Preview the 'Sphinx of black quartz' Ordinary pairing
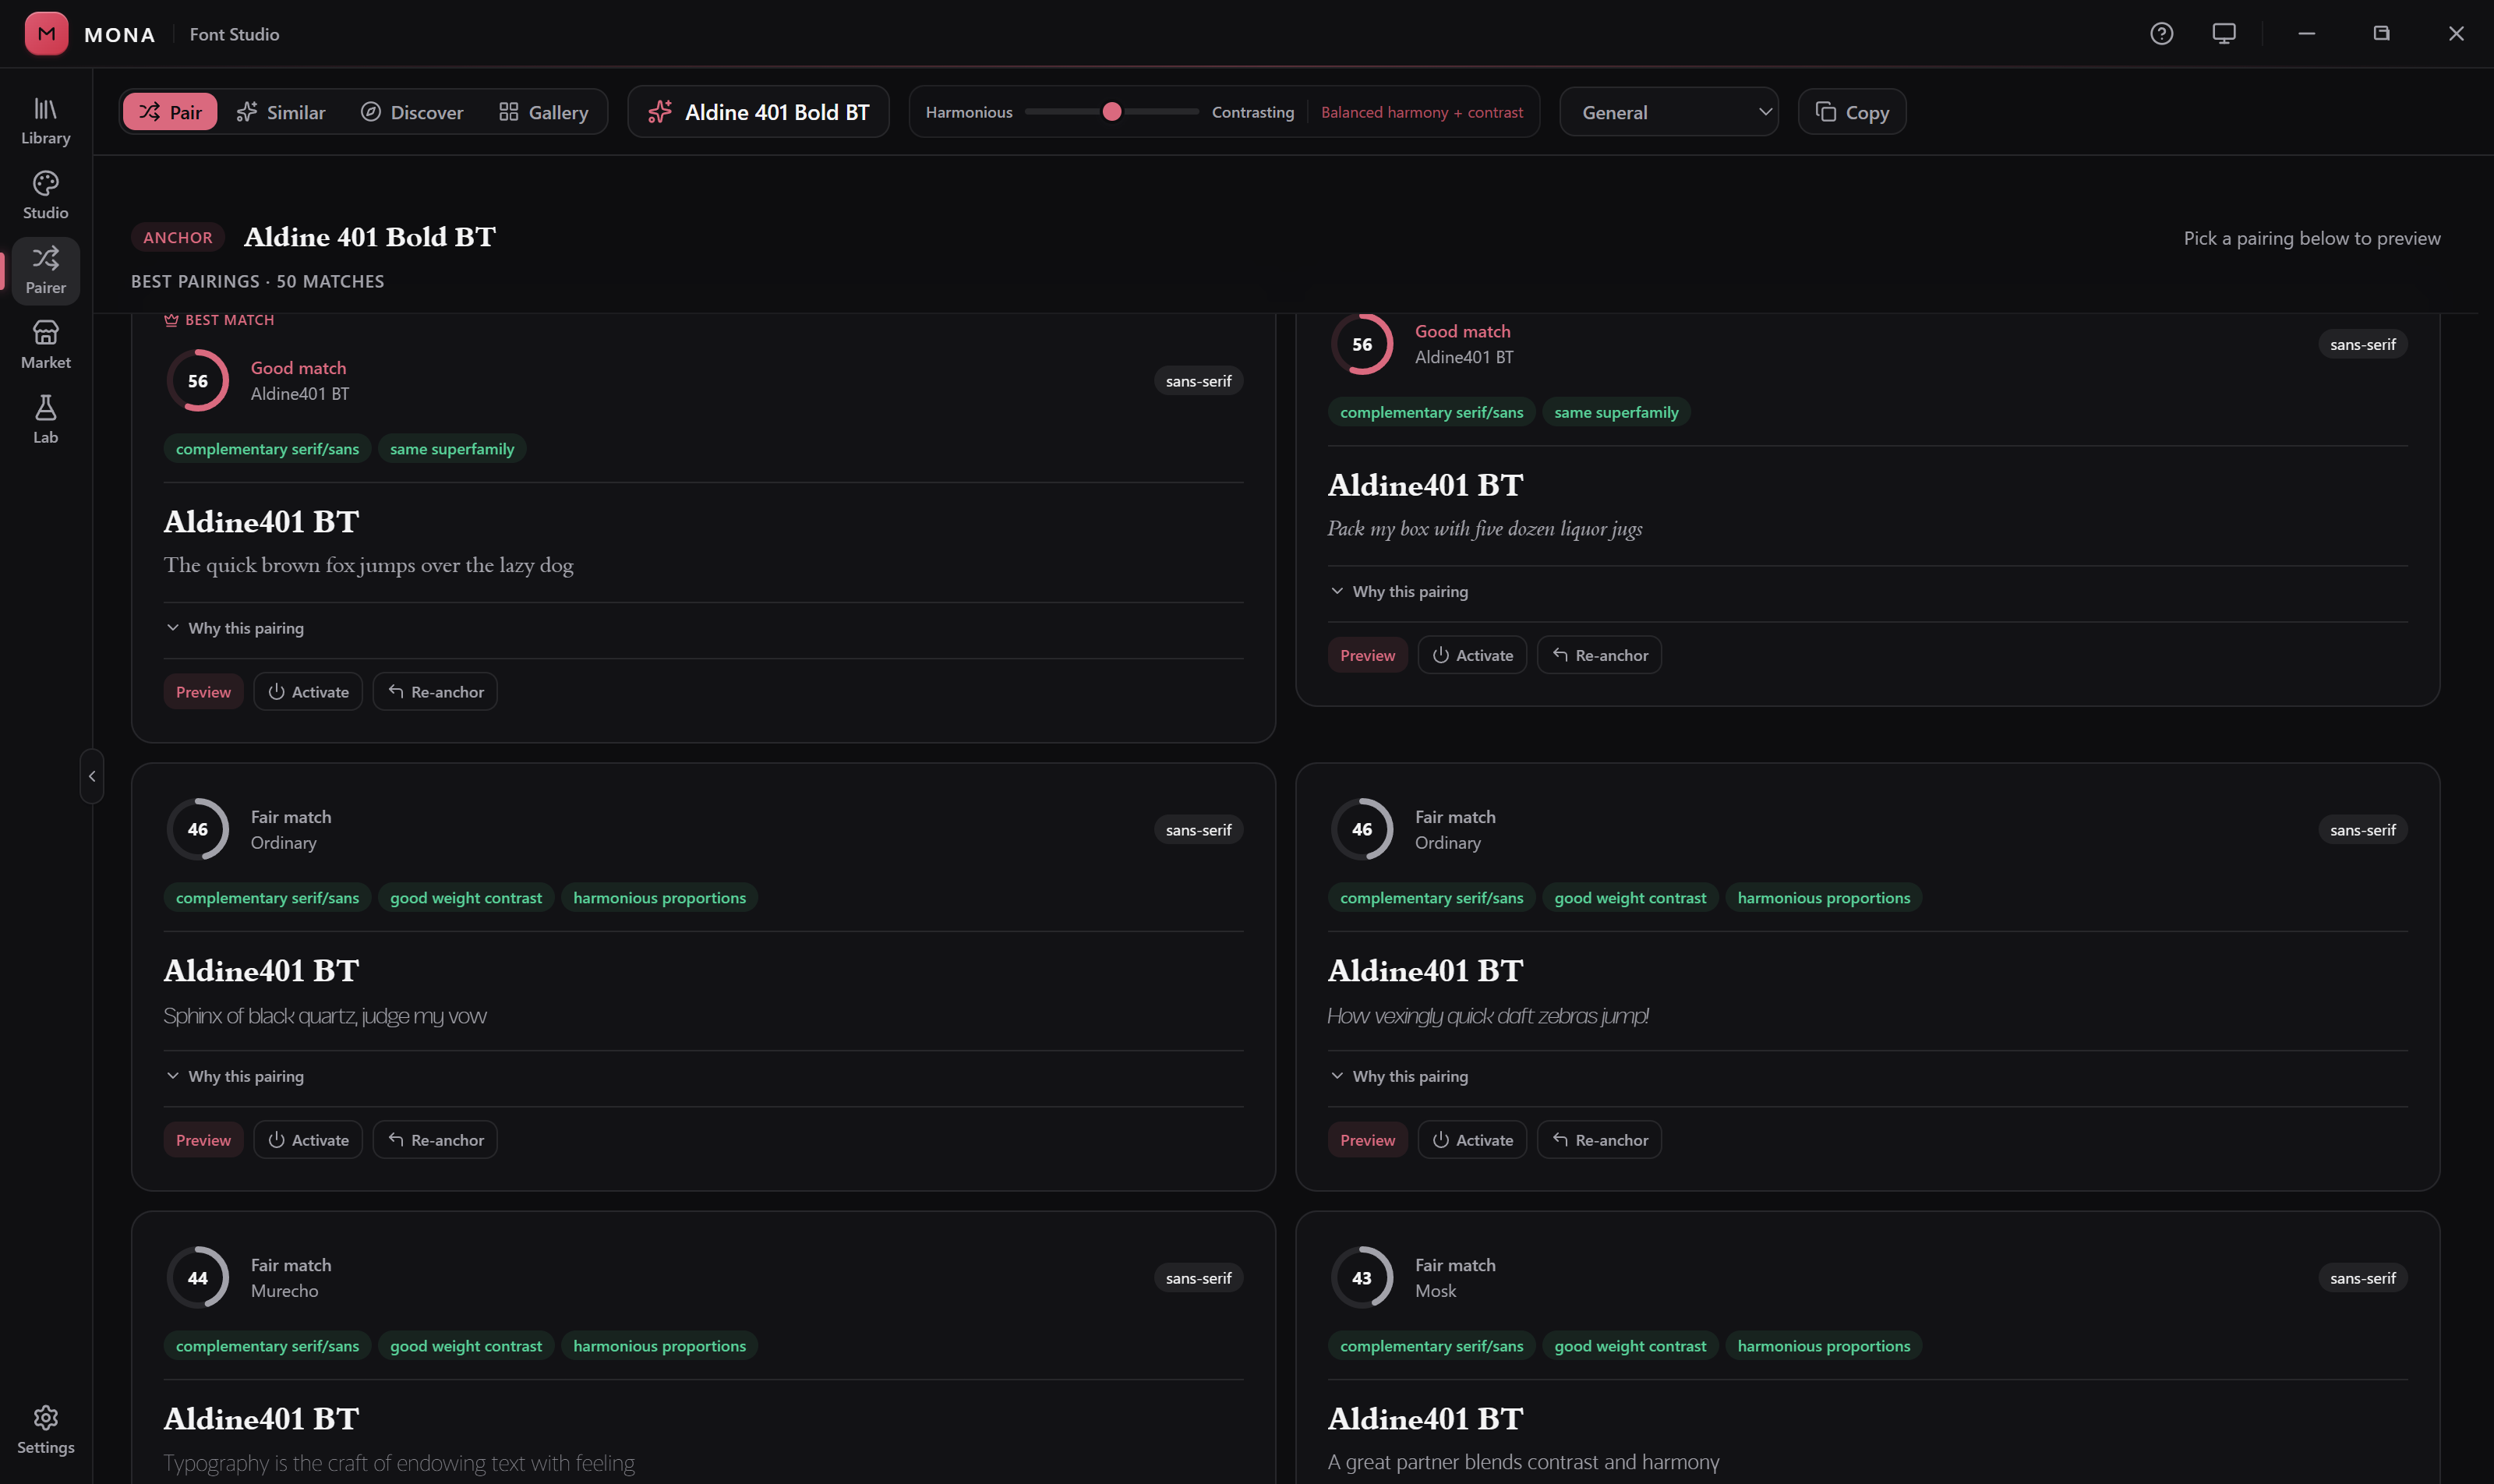This screenshot has height=1484, width=2494. (x=203, y=1140)
